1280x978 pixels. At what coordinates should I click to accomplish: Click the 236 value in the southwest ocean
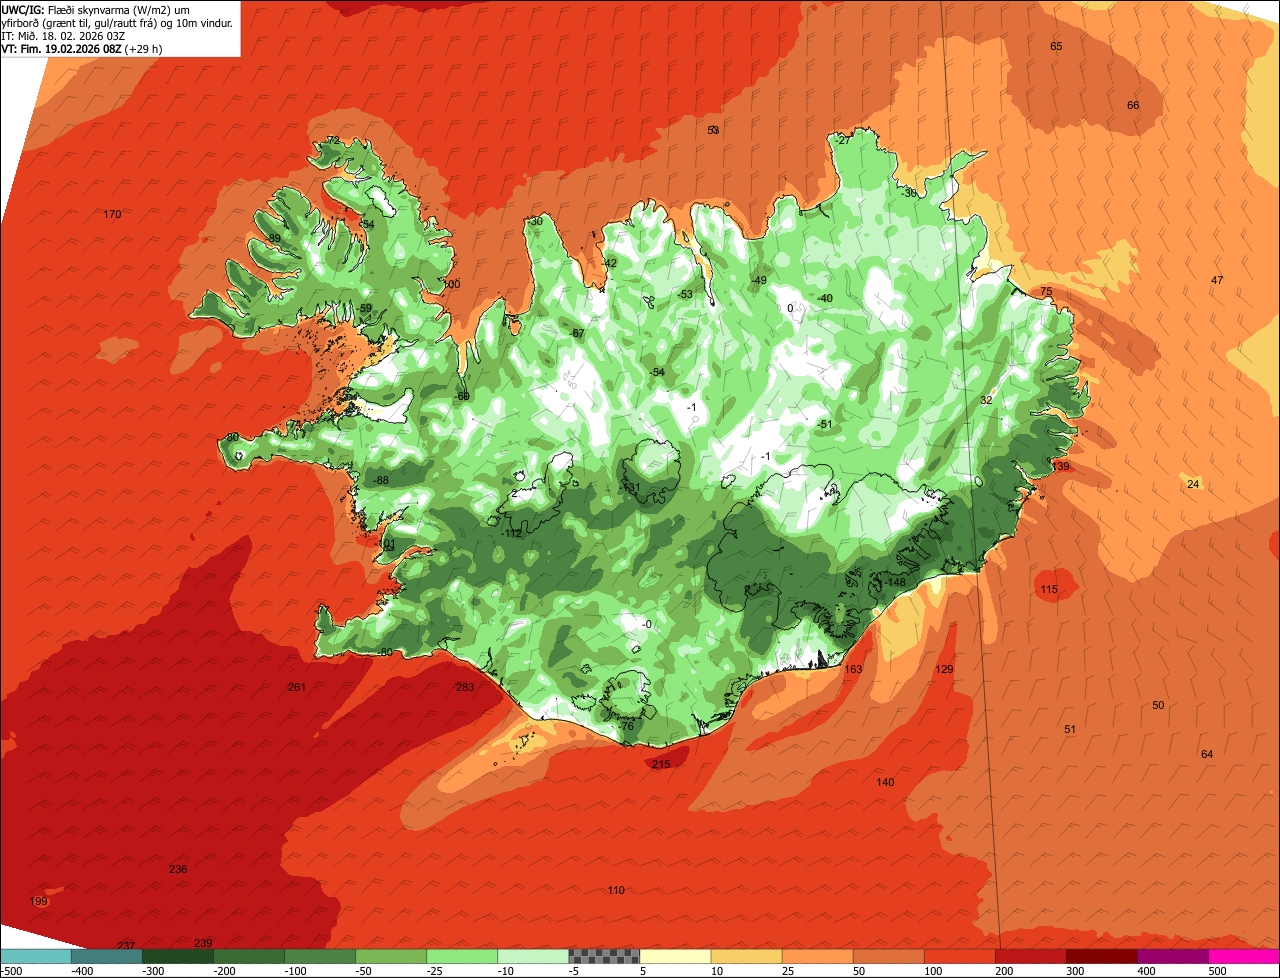tap(178, 869)
